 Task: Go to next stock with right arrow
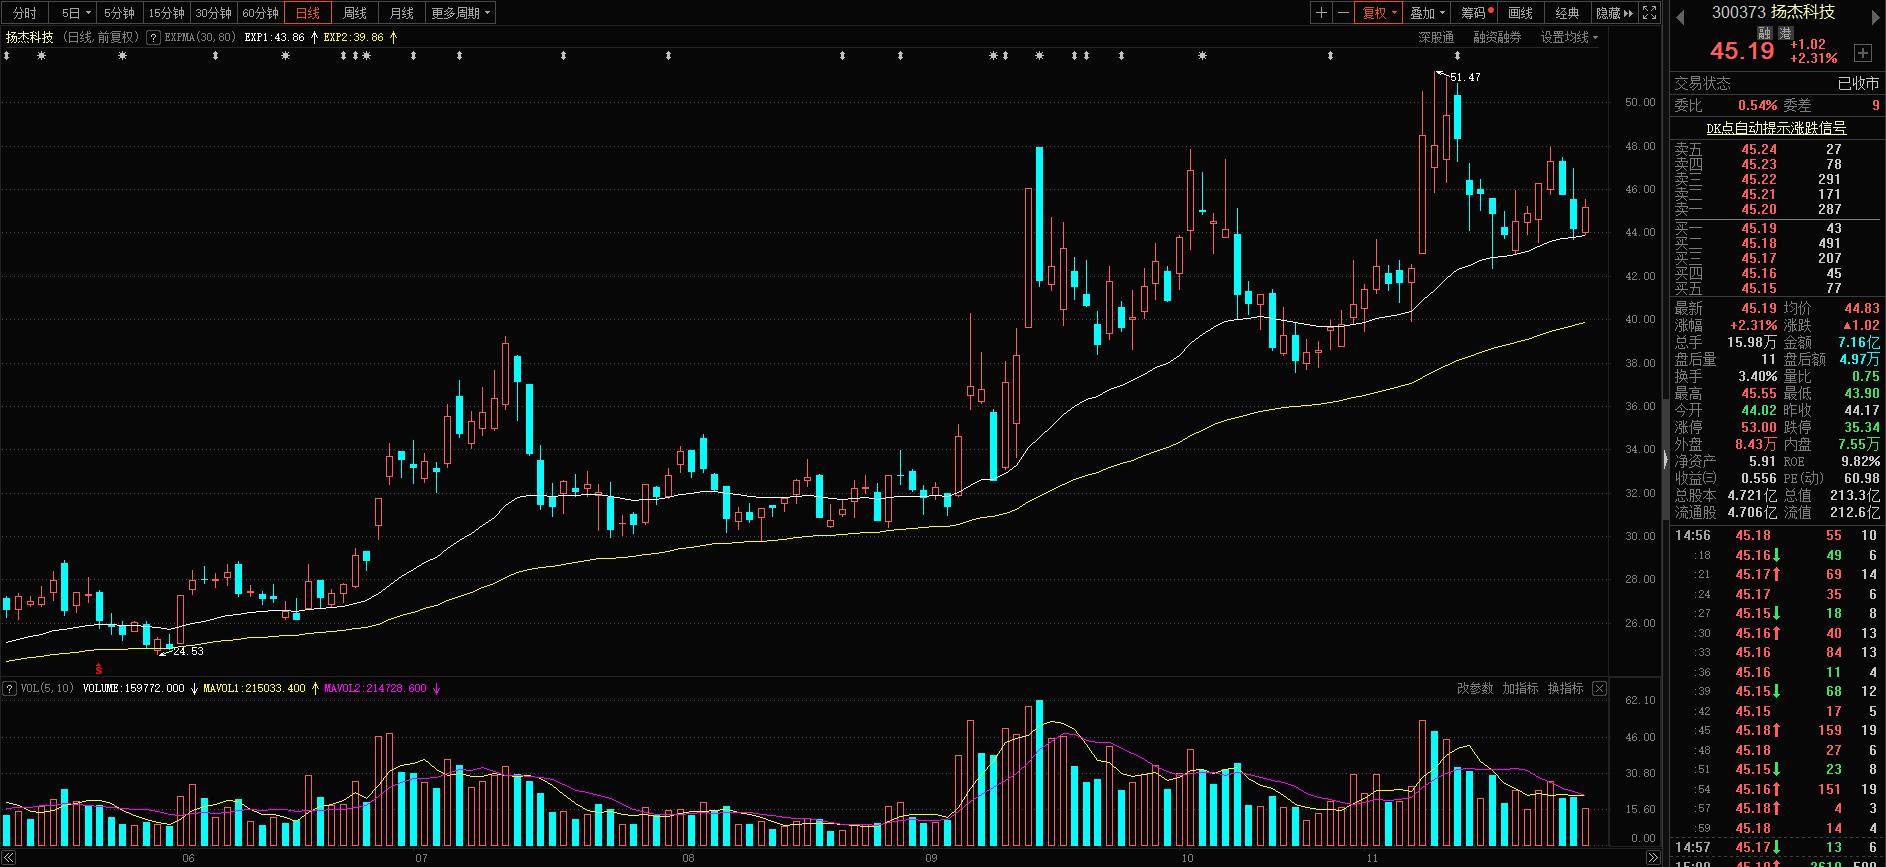(x=1875, y=14)
